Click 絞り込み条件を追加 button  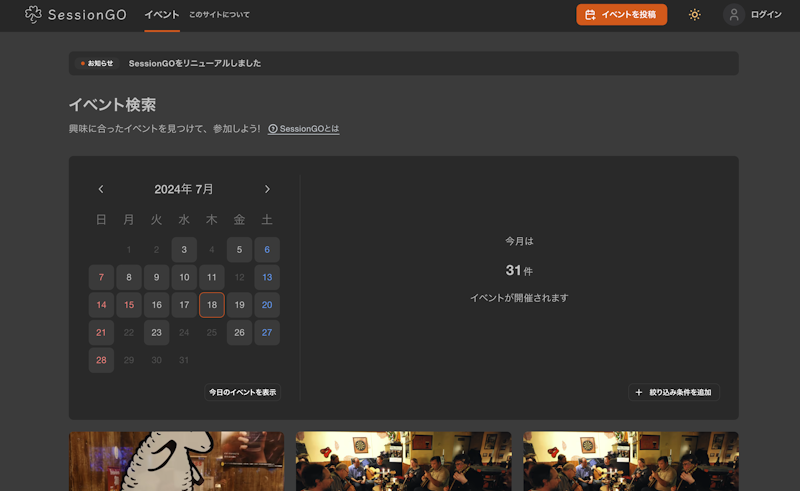coord(673,392)
